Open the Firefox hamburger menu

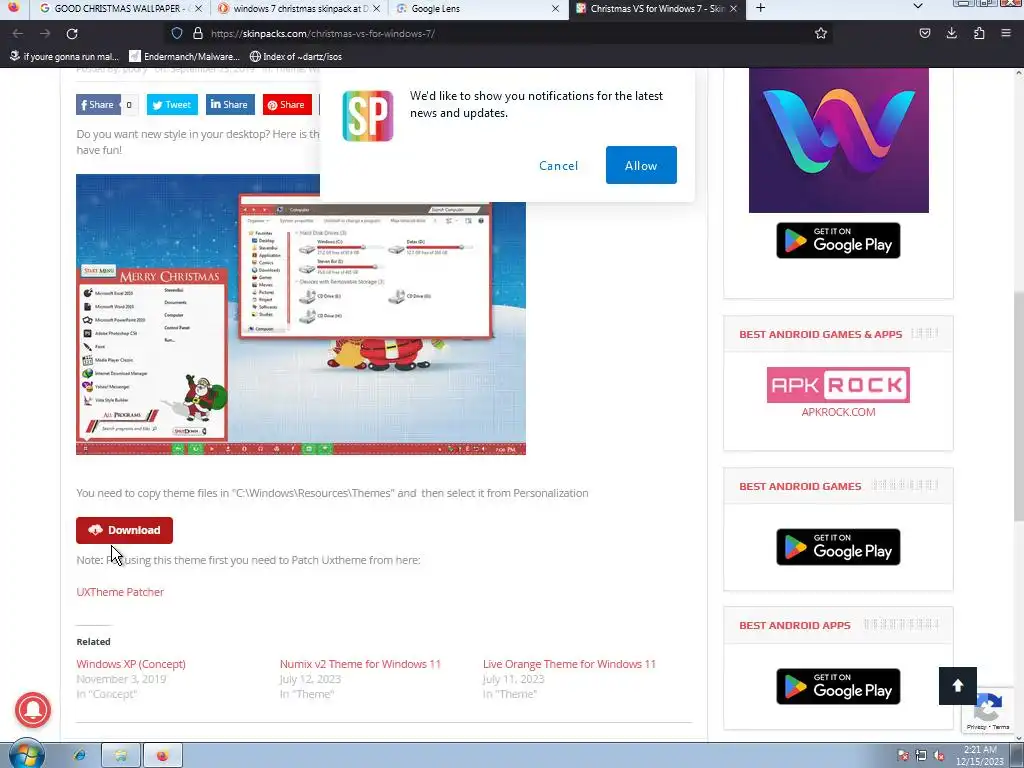(x=1006, y=33)
